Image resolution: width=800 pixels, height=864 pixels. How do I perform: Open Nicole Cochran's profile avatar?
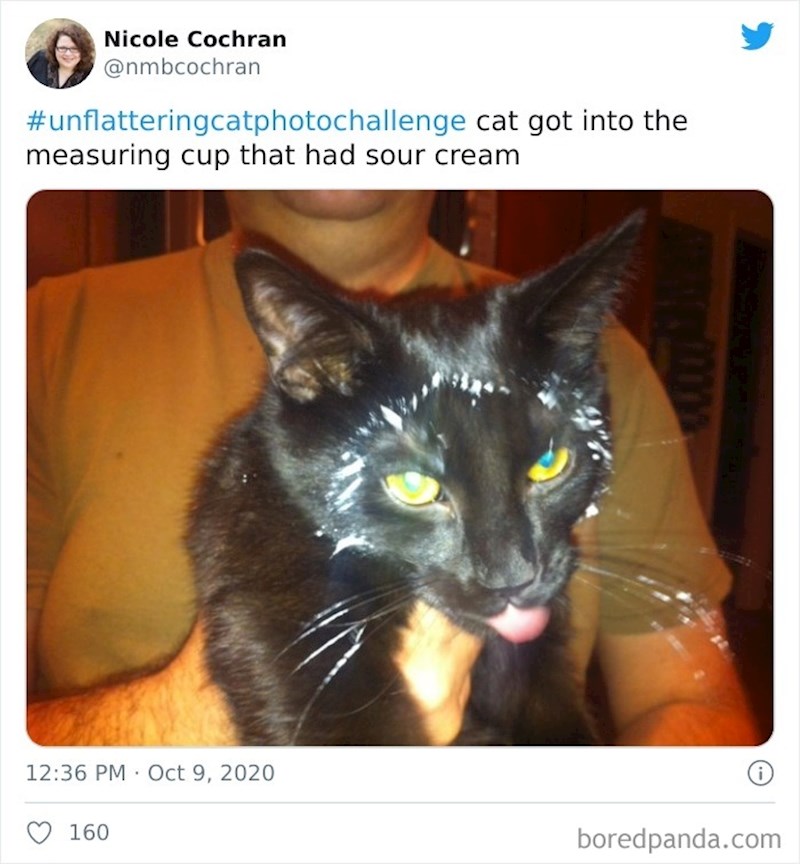(x=60, y=53)
